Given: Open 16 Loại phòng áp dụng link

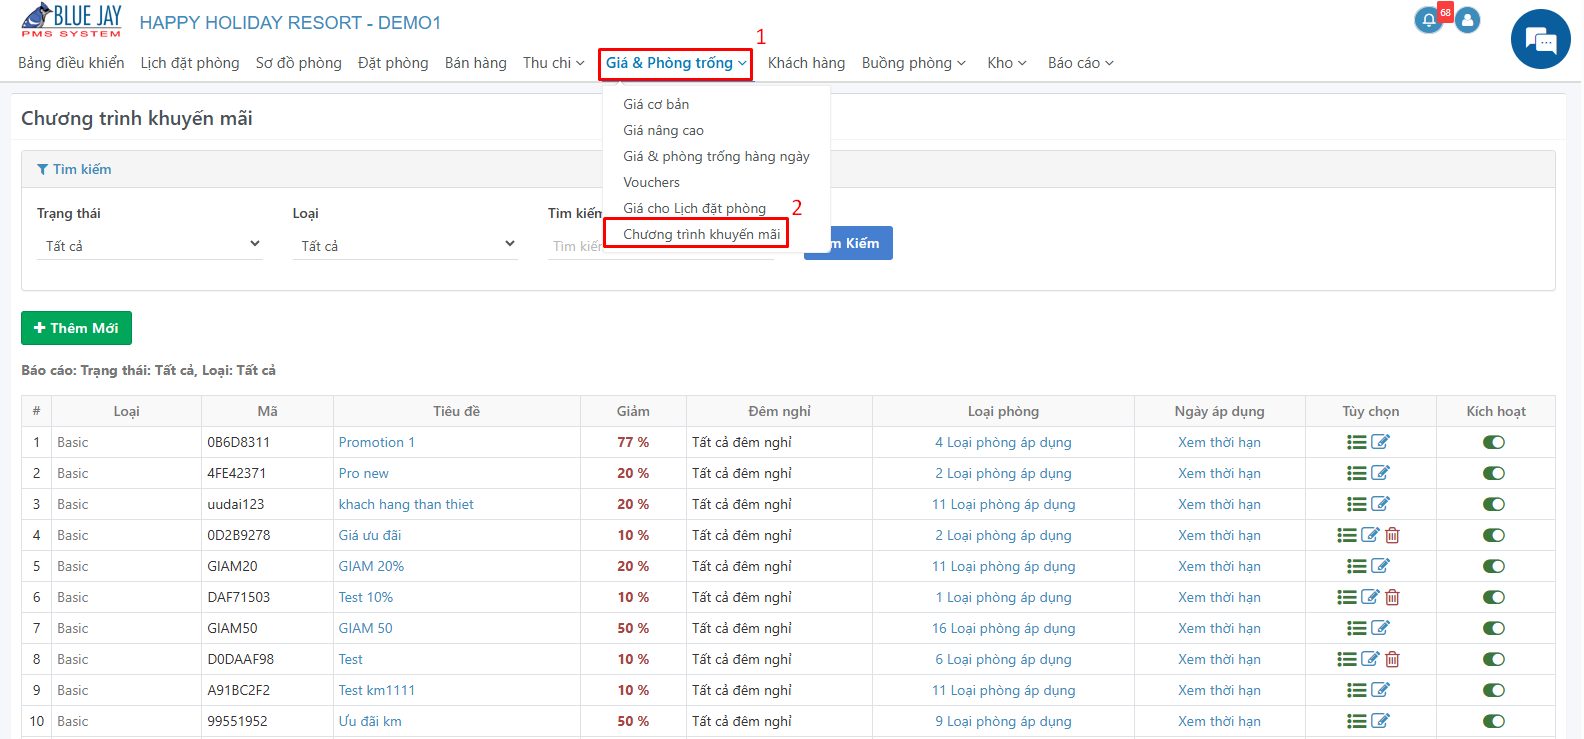Looking at the screenshot, I should point(1003,628).
